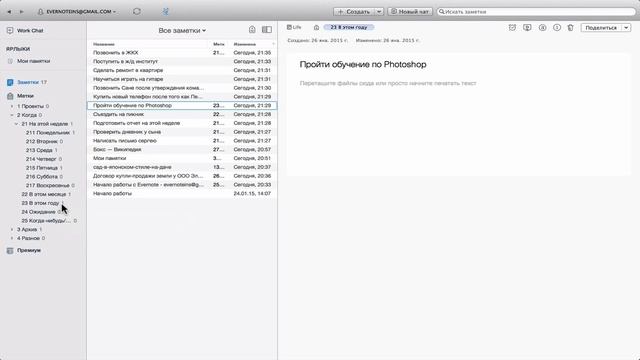Select the 24 Ожидание tag
The image size is (640, 360).
click(38, 212)
